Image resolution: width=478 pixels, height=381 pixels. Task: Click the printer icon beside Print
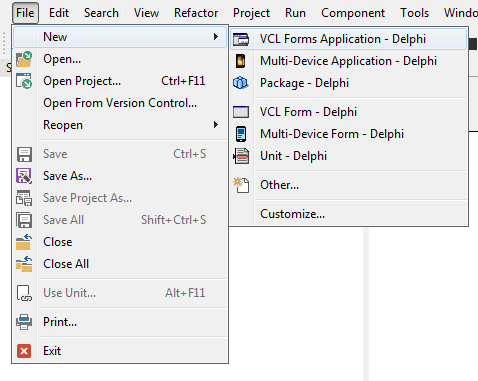(24, 322)
